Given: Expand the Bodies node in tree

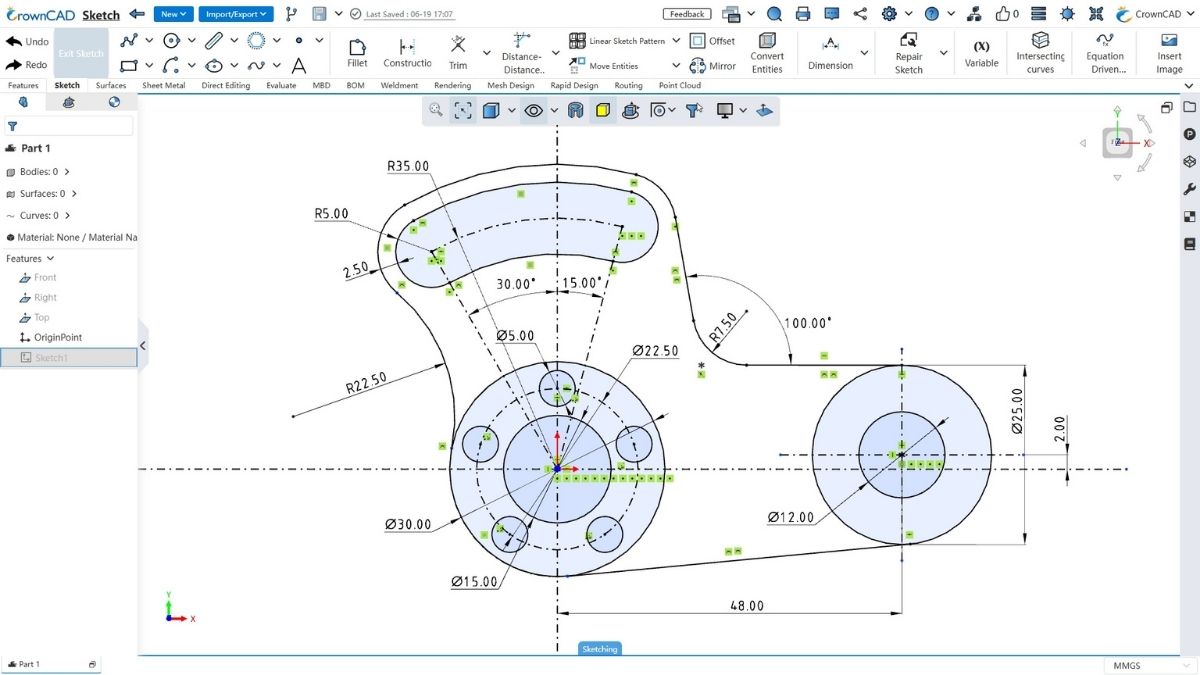Looking at the screenshot, I should [x=67, y=172].
